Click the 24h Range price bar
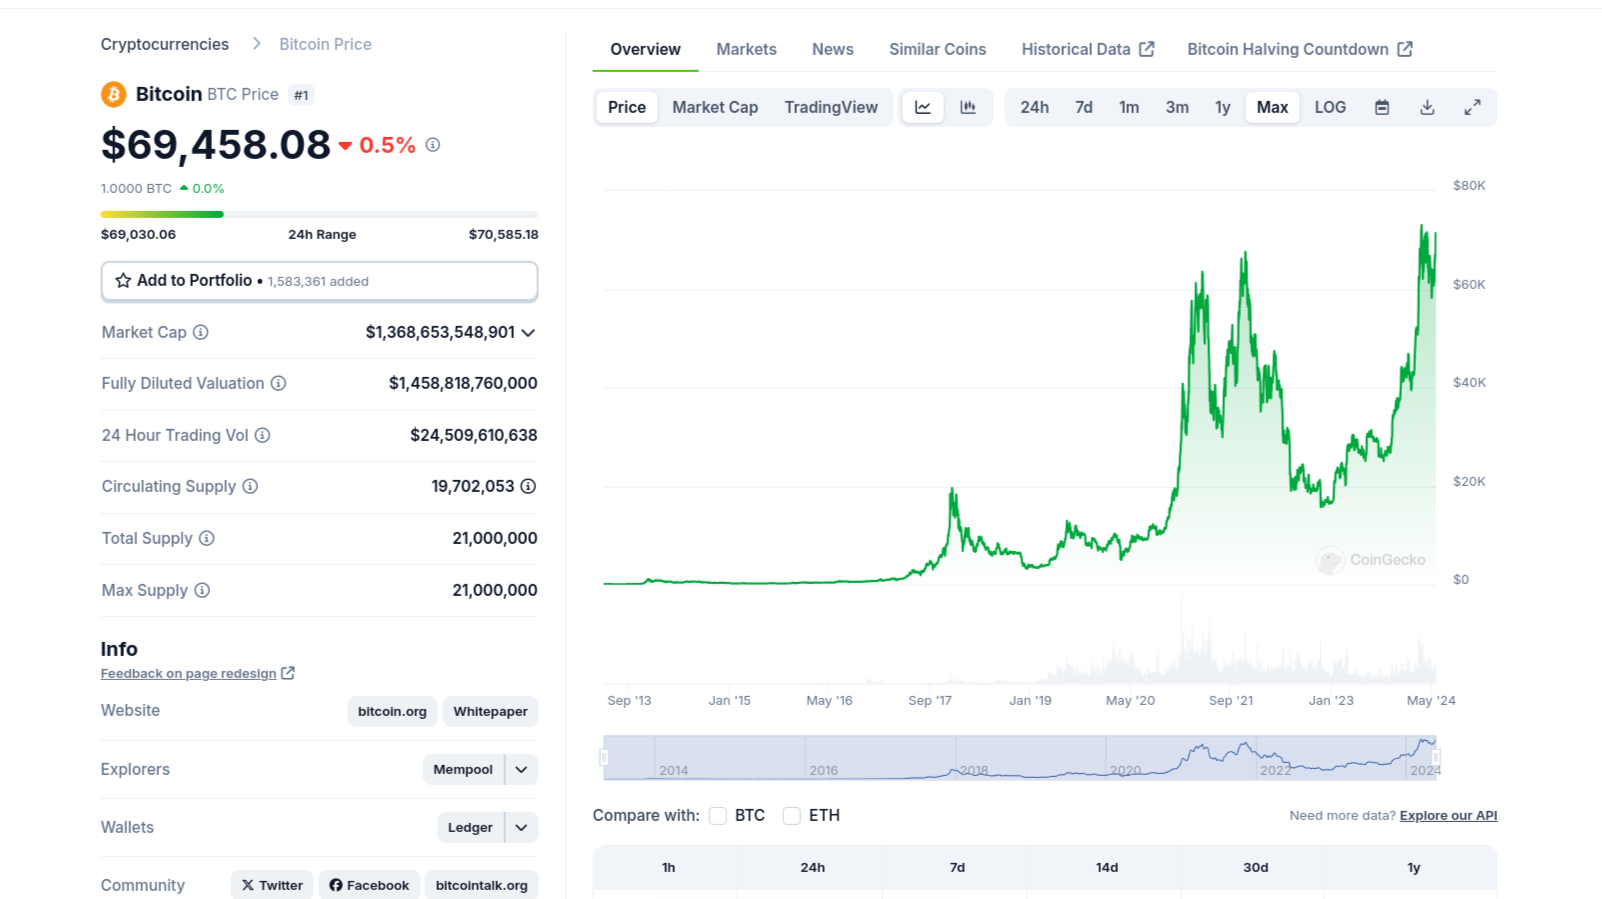 [320, 214]
